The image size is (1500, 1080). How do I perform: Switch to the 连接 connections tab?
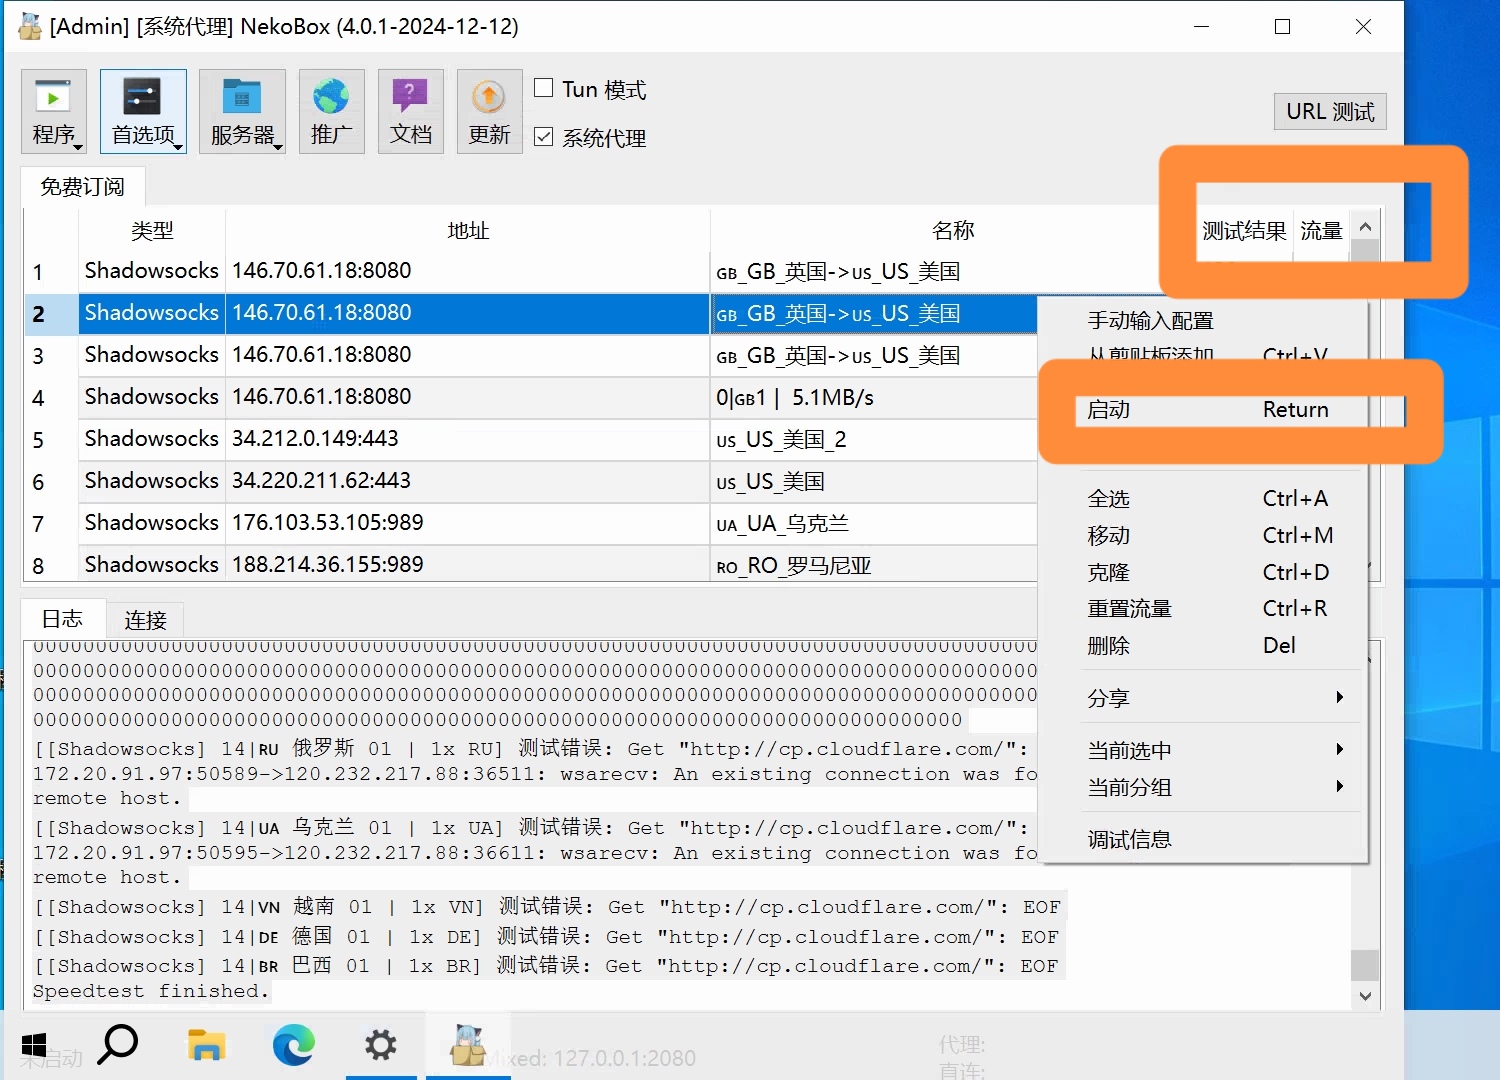click(146, 620)
